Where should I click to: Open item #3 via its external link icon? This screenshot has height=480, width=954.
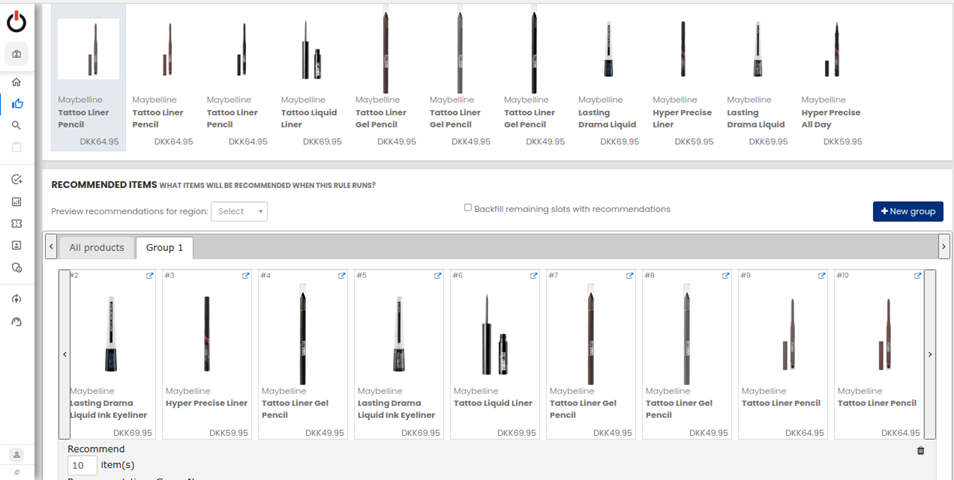pyautogui.click(x=245, y=276)
